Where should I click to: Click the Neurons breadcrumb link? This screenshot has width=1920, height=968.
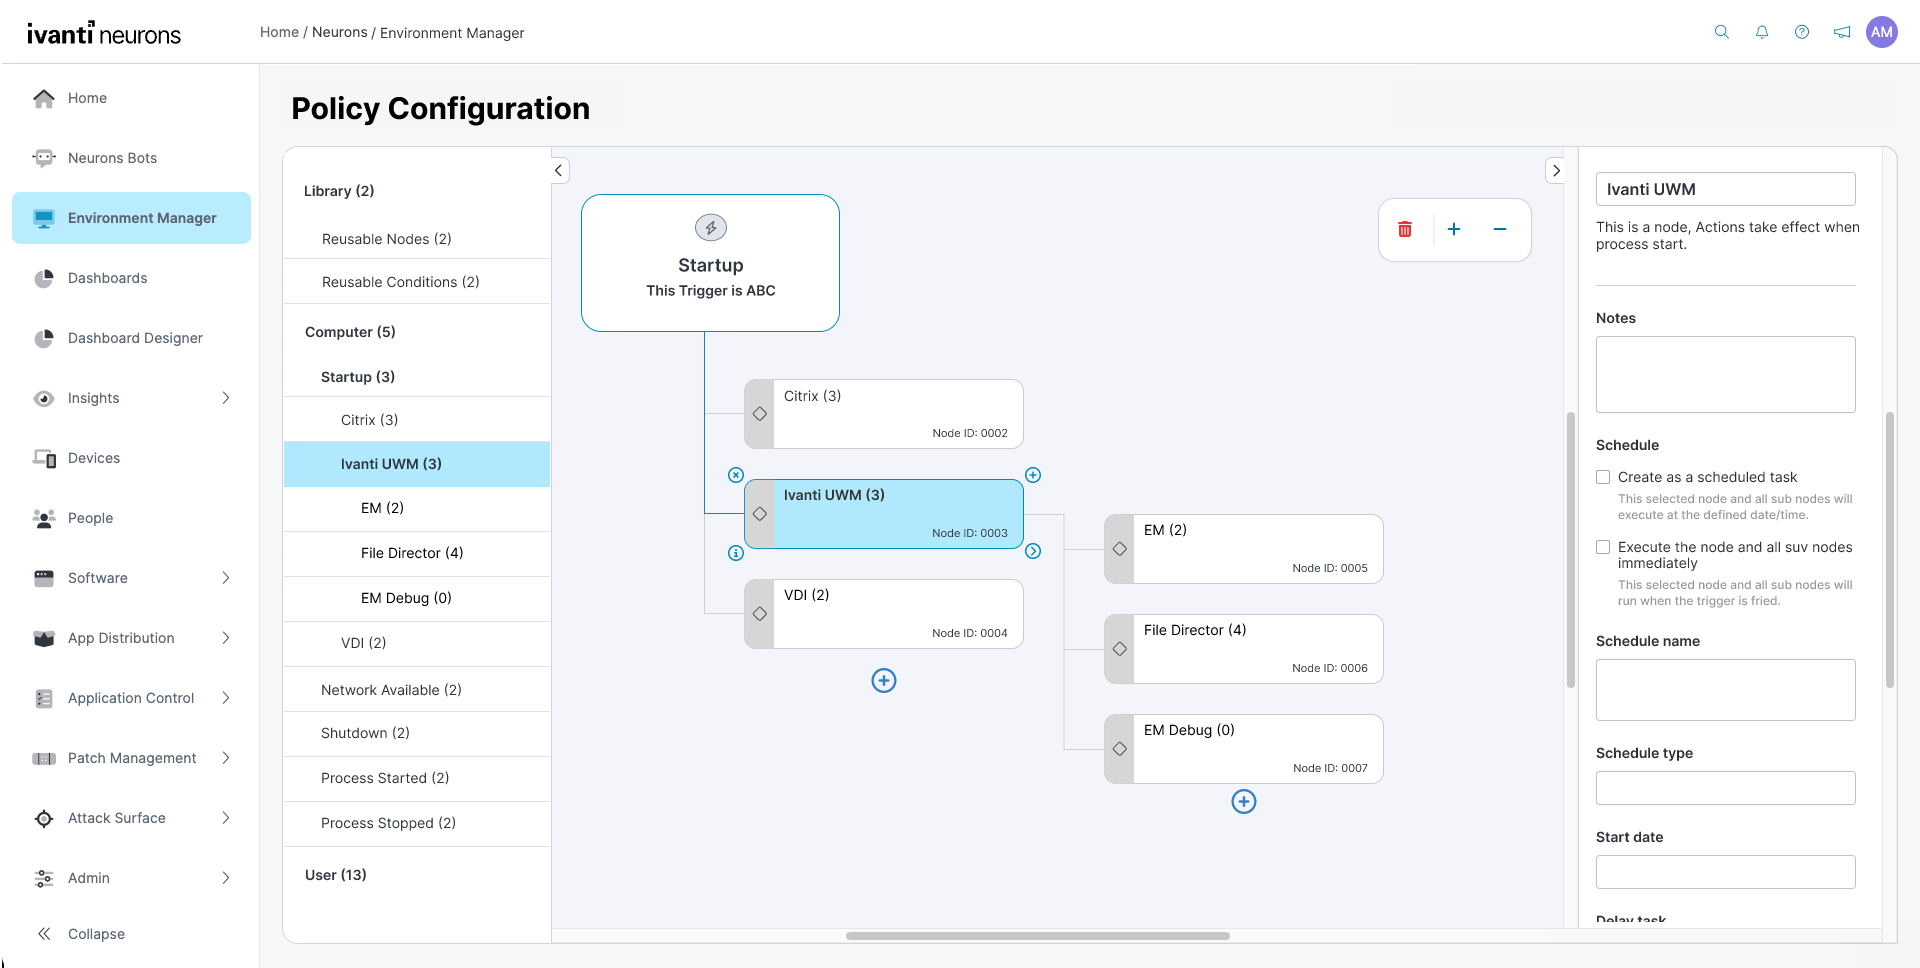pyautogui.click(x=340, y=32)
